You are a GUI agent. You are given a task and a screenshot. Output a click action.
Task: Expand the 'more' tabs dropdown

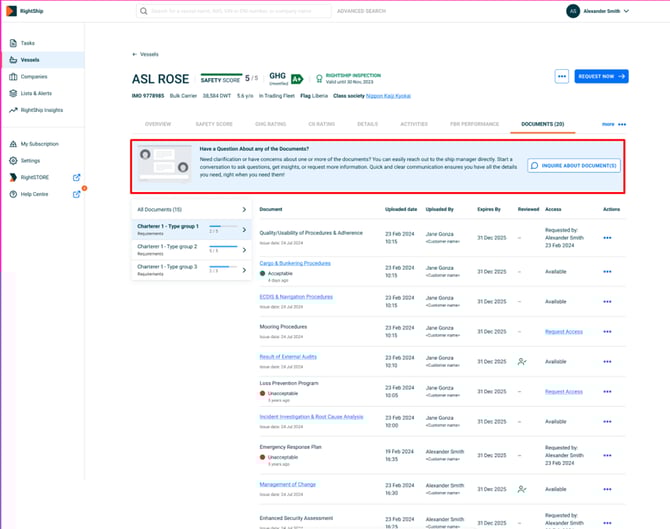(613, 124)
